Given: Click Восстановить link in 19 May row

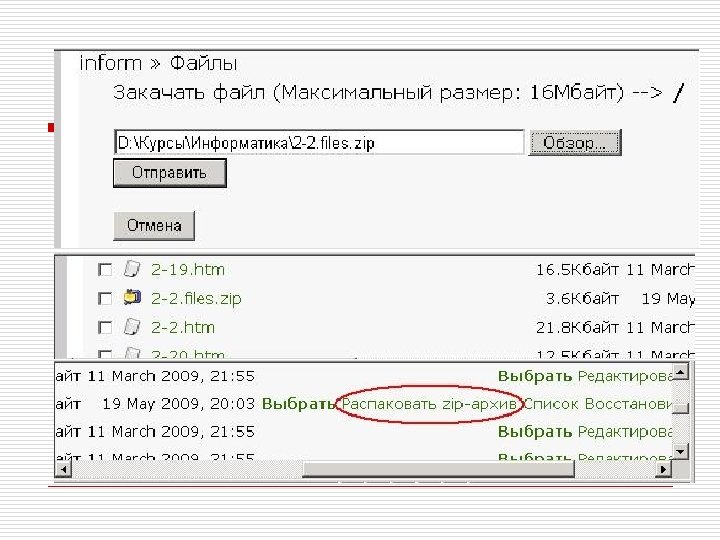Looking at the screenshot, I should [x=628, y=404].
